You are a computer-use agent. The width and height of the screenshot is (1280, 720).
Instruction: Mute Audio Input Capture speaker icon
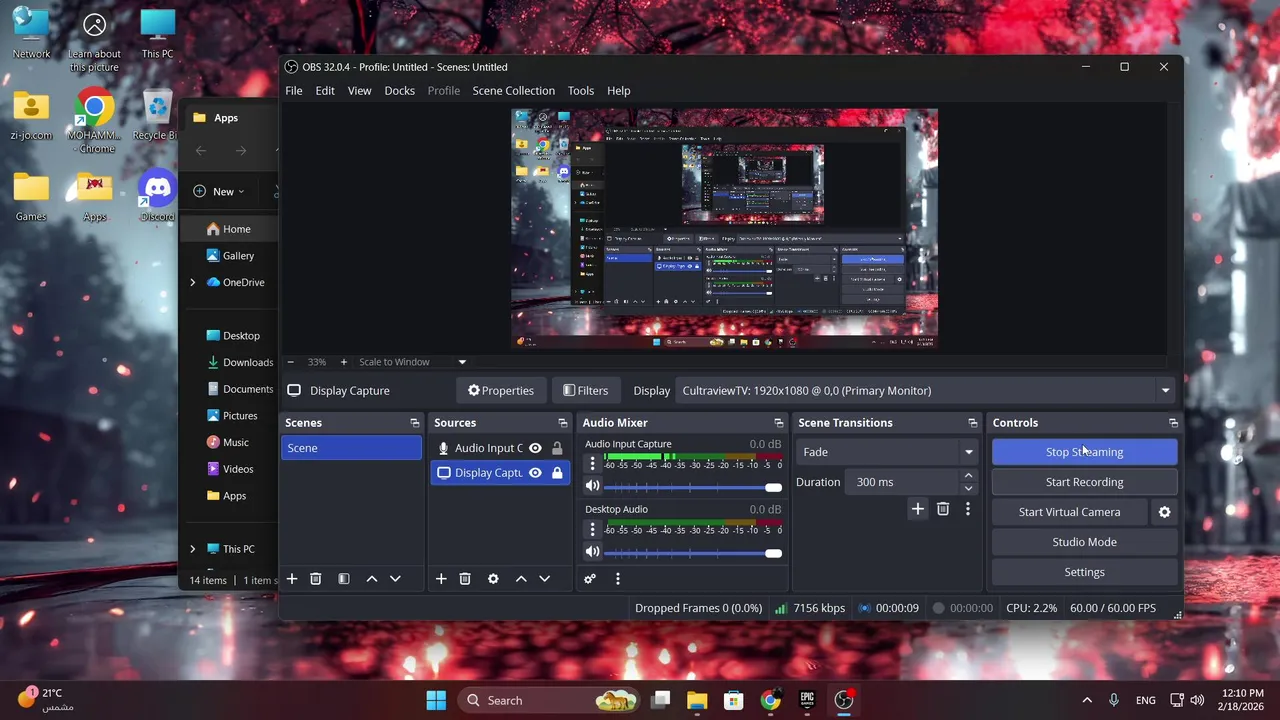point(592,486)
